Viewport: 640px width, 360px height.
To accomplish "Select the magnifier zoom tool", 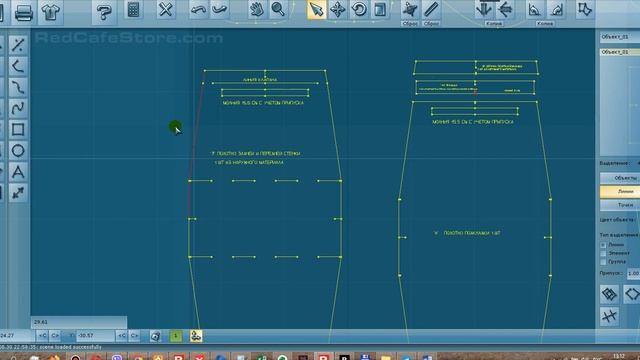I will tap(278, 9).
